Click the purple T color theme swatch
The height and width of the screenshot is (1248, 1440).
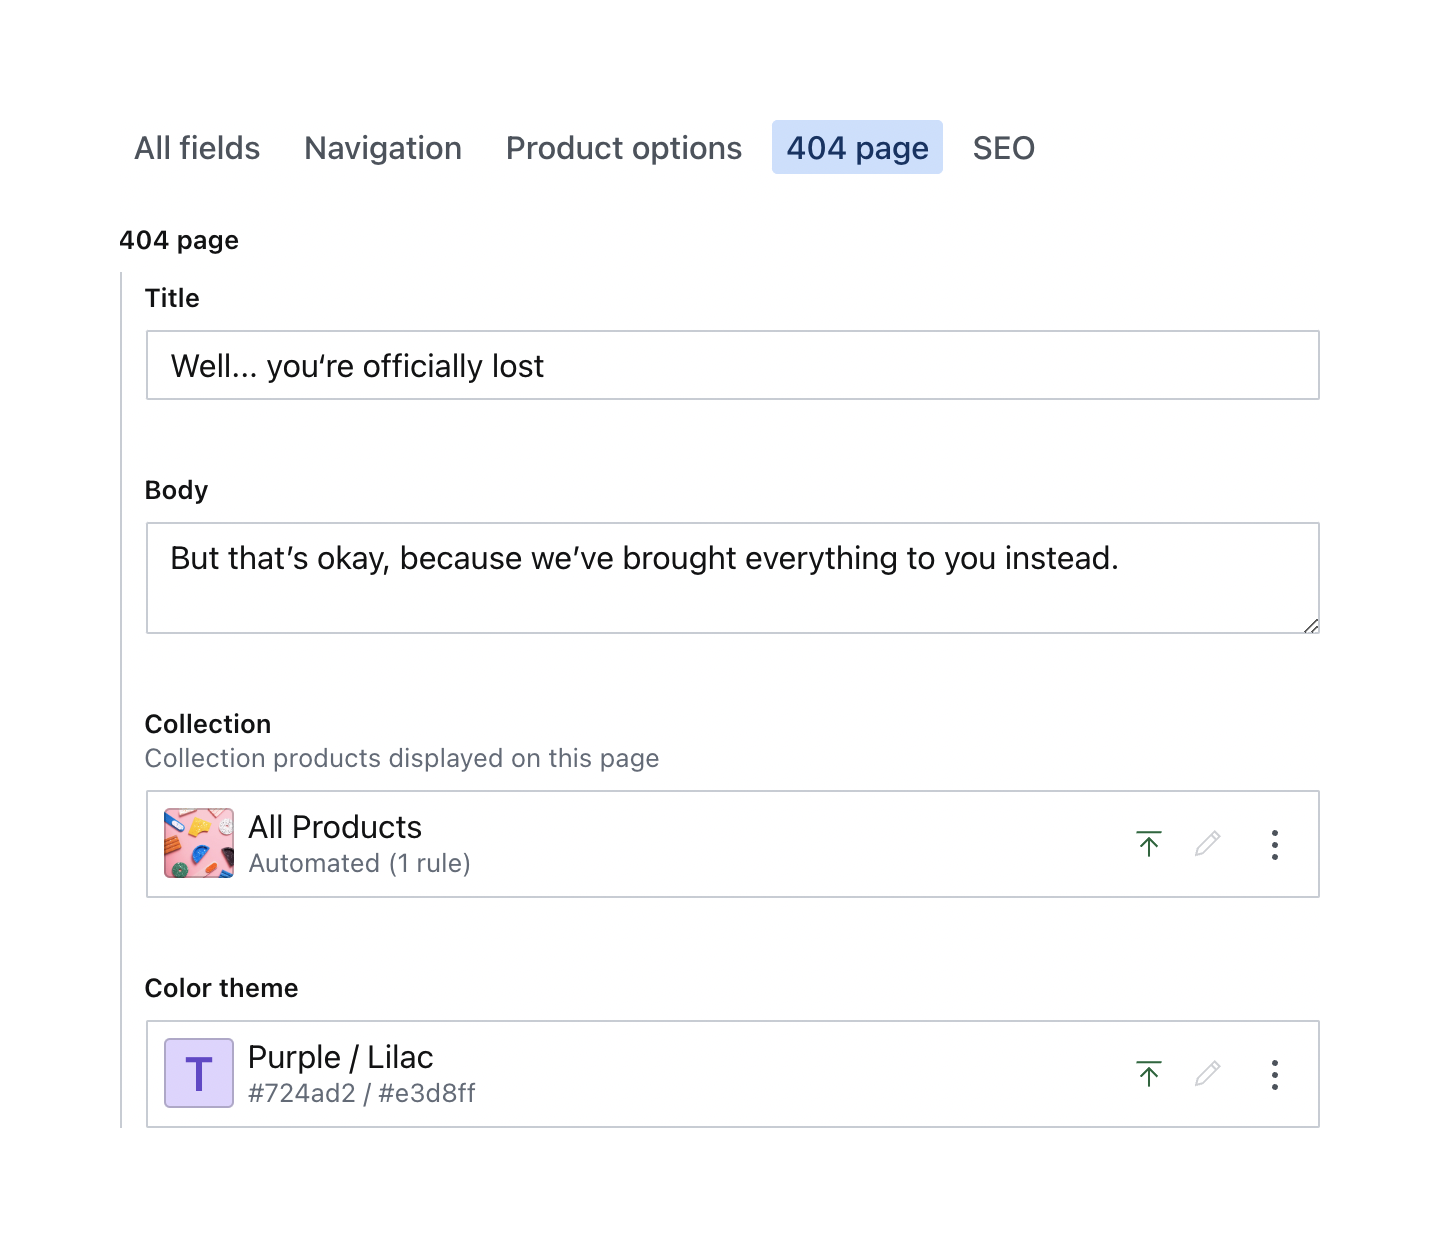pyautogui.click(x=199, y=1073)
